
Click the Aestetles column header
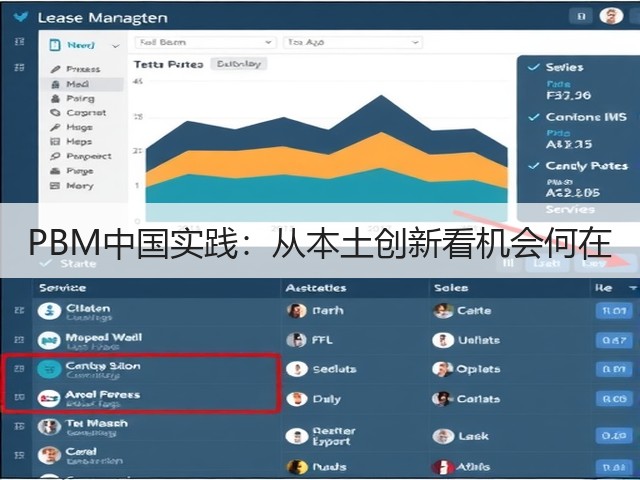point(316,288)
